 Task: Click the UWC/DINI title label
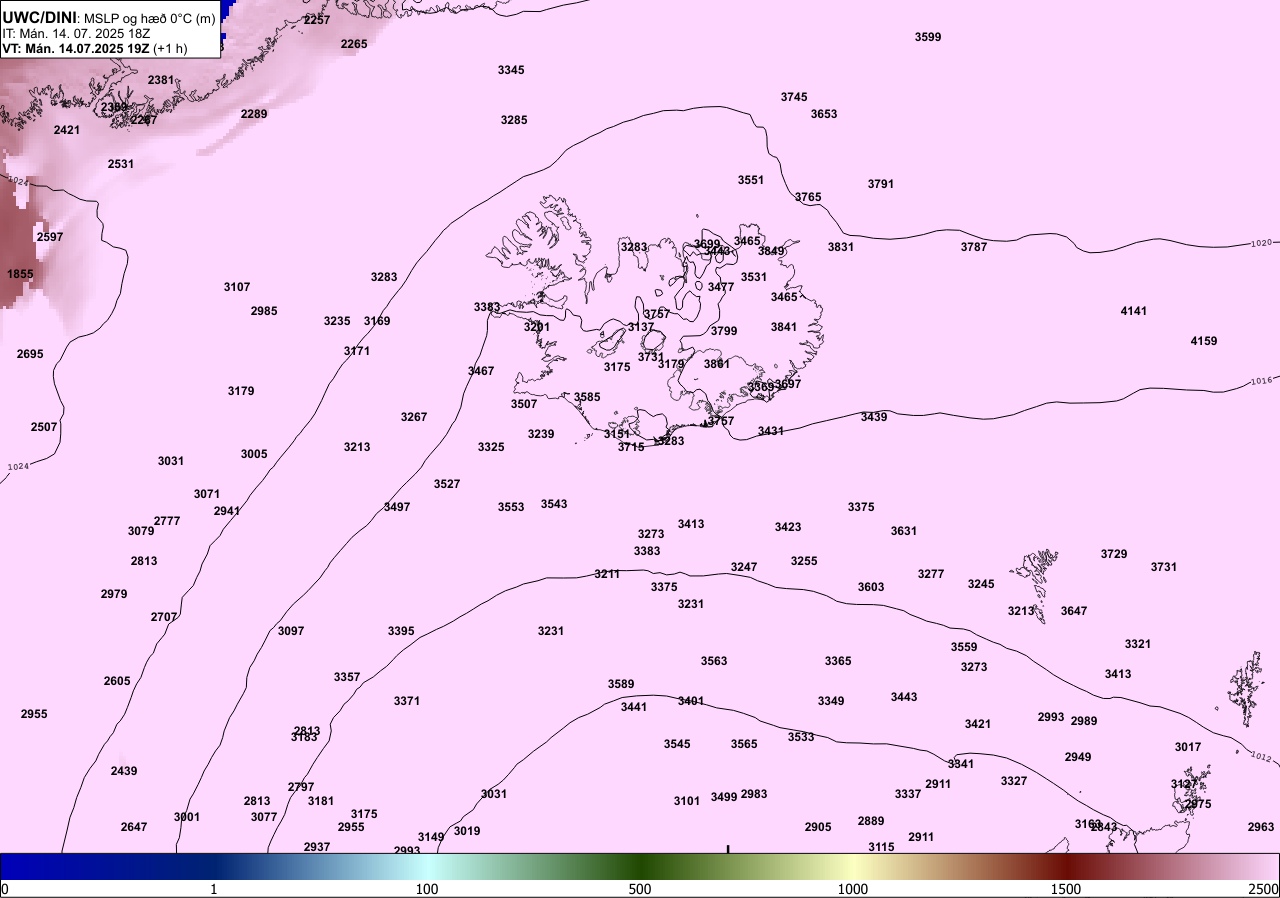tap(39, 17)
